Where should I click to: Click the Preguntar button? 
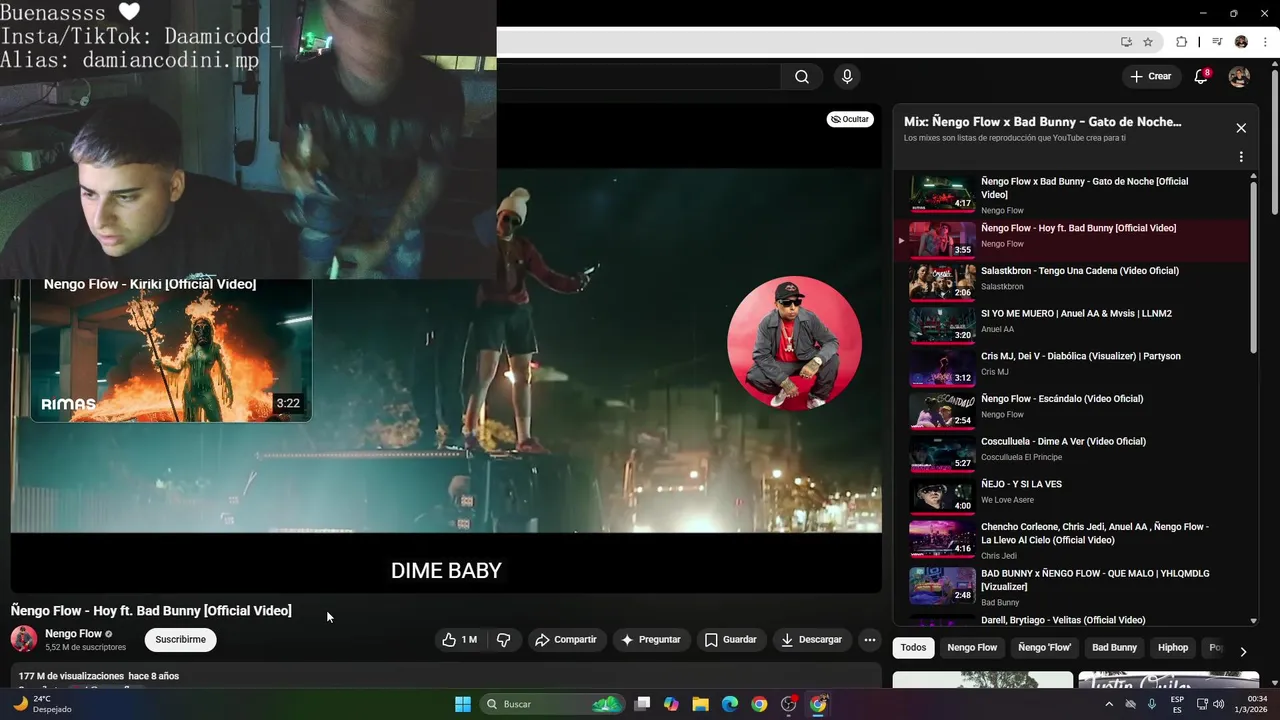point(651,640)
